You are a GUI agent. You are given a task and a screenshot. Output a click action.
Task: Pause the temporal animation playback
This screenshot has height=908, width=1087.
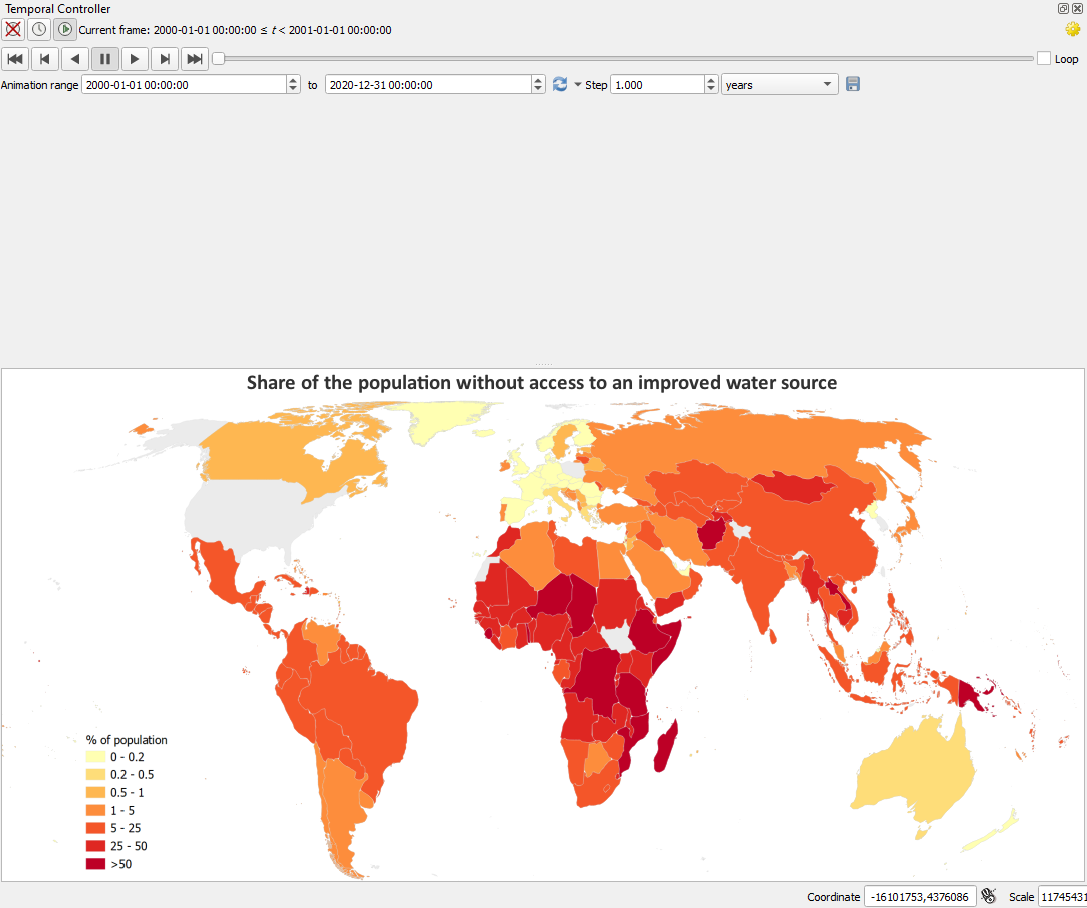tap(105, 58)
